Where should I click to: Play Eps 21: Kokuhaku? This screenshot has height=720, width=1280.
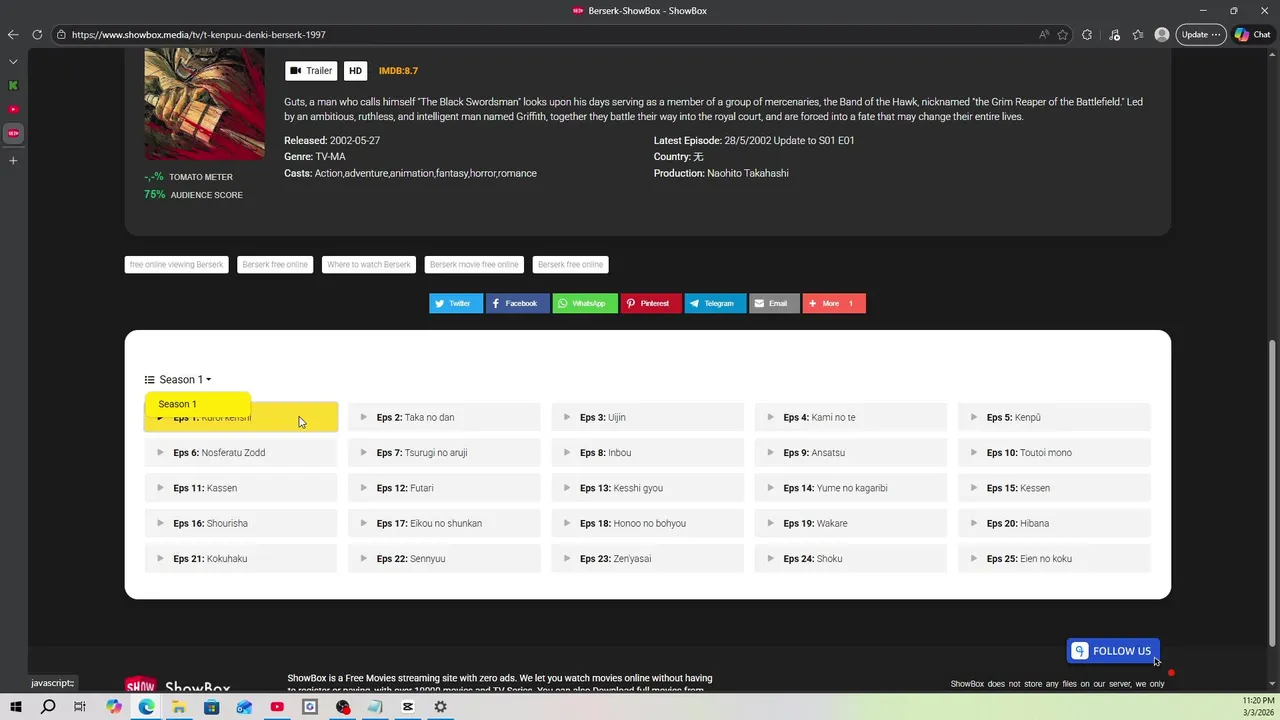pos(241,559)
